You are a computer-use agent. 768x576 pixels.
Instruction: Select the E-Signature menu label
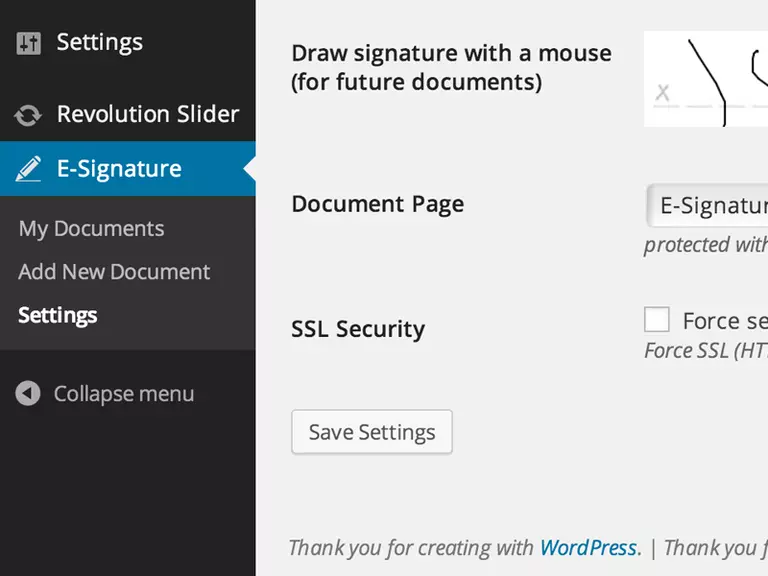pos(119,168)
